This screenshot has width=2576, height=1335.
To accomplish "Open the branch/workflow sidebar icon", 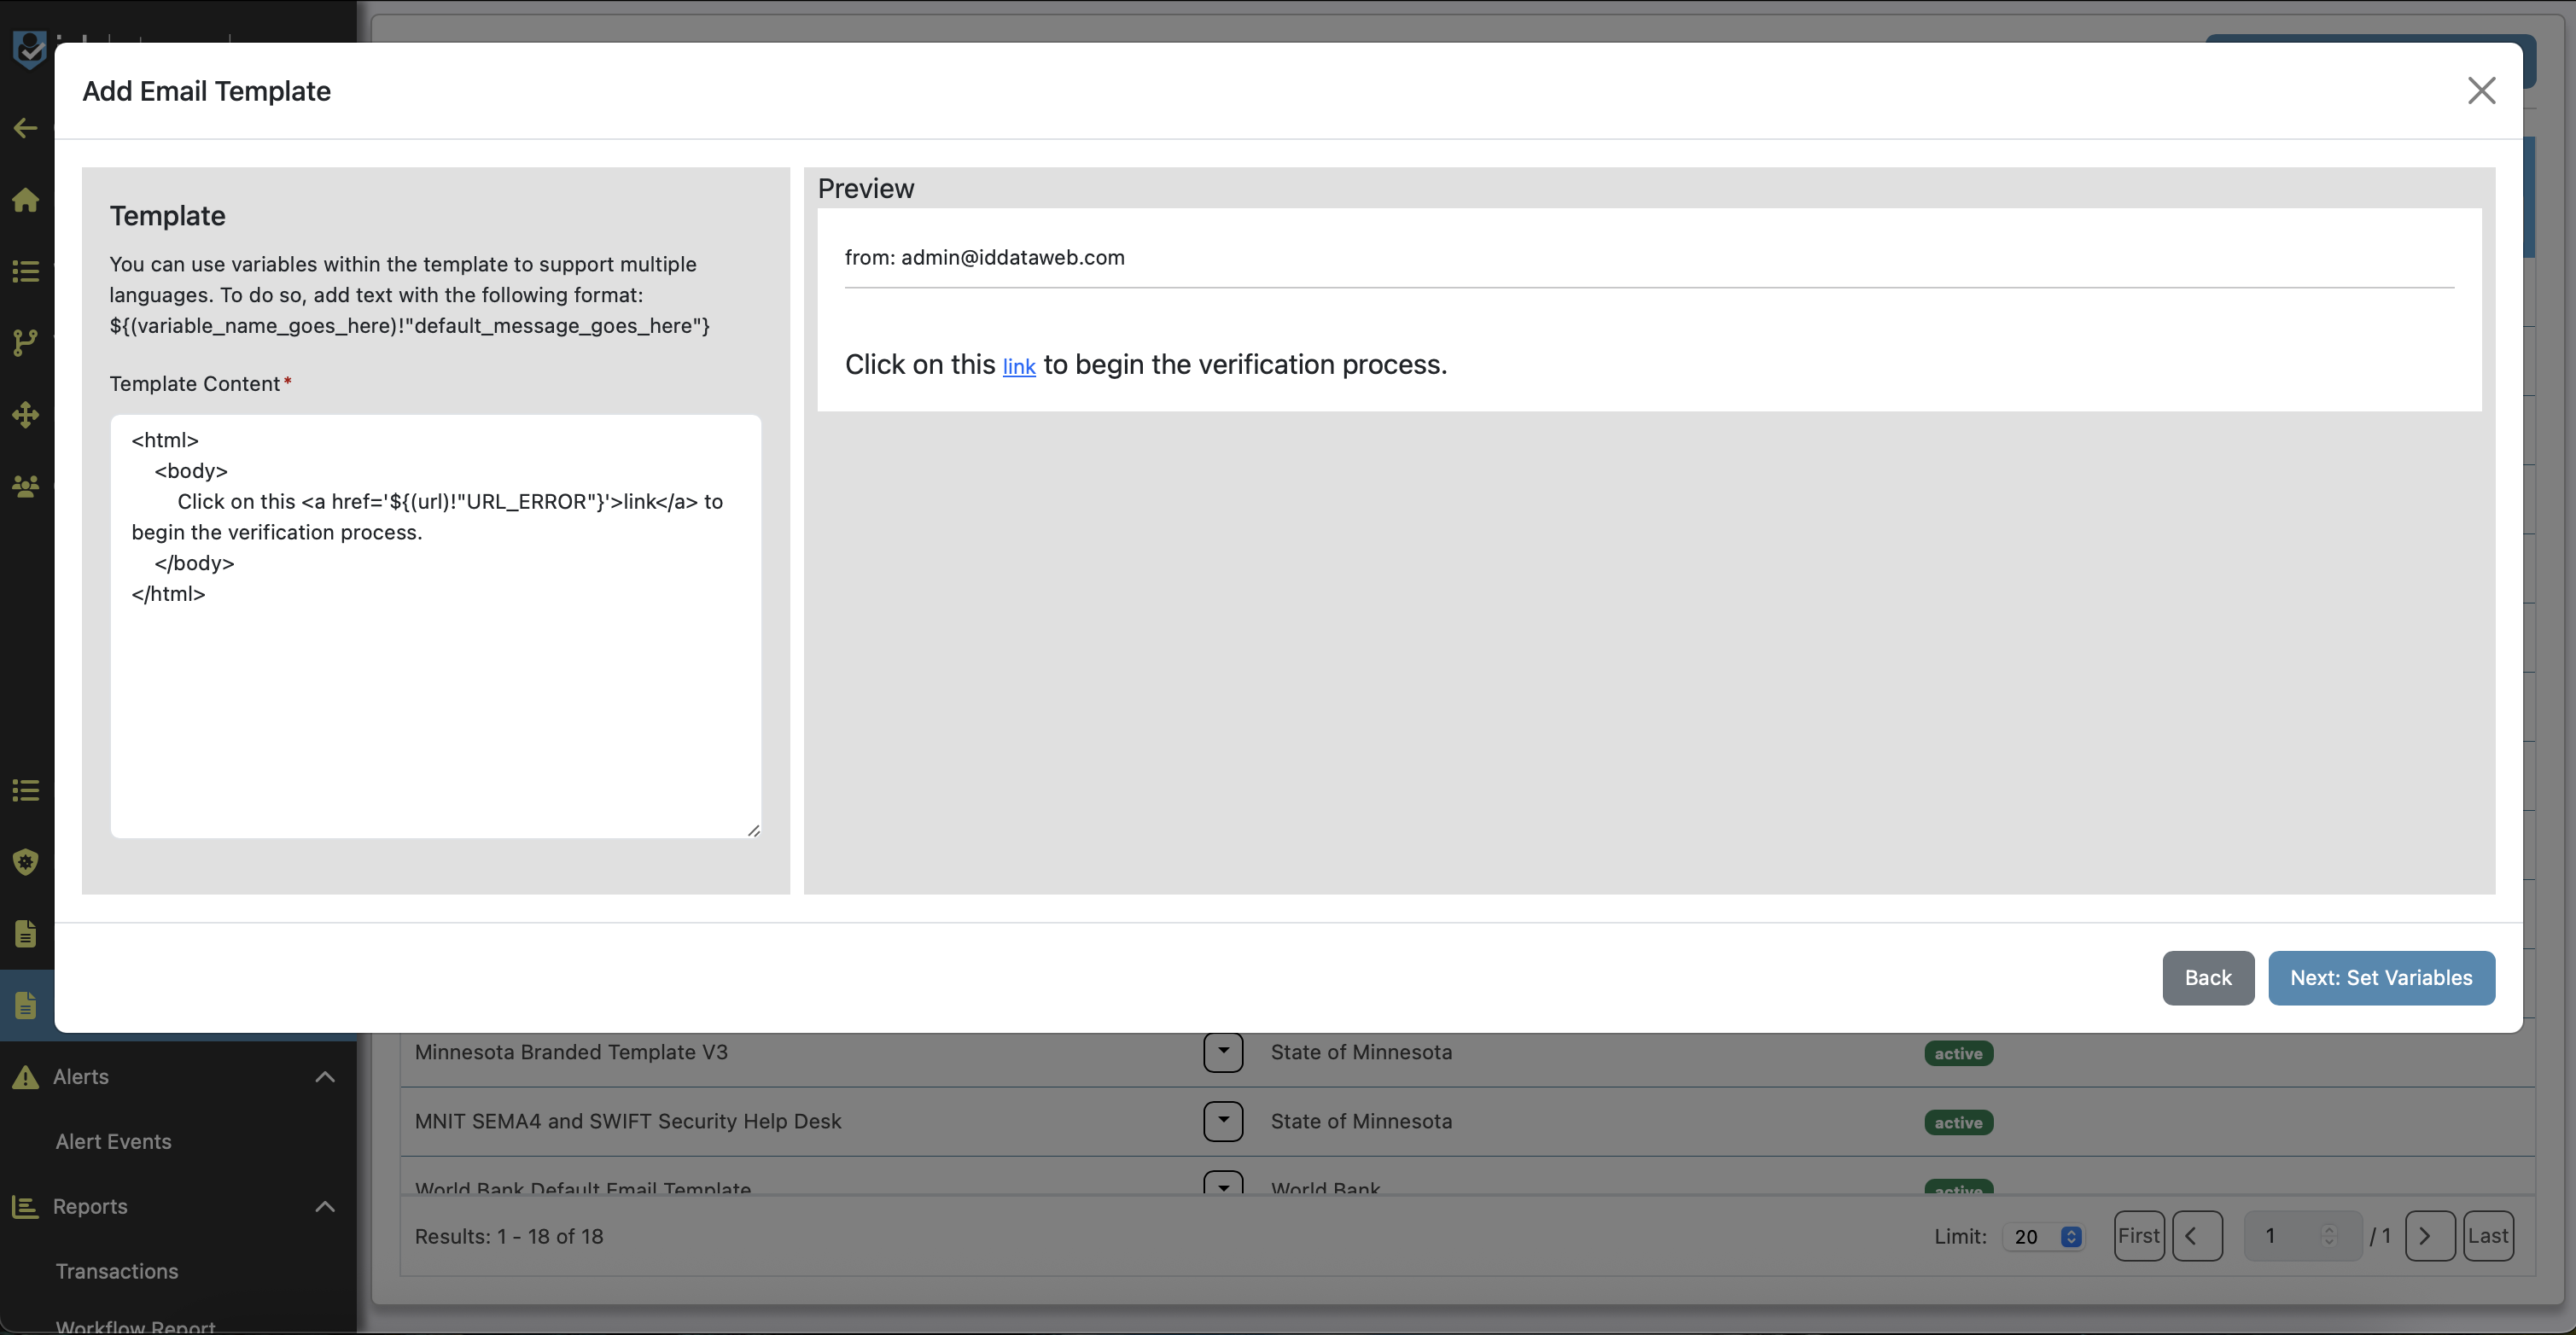I will tap(26, 342).
